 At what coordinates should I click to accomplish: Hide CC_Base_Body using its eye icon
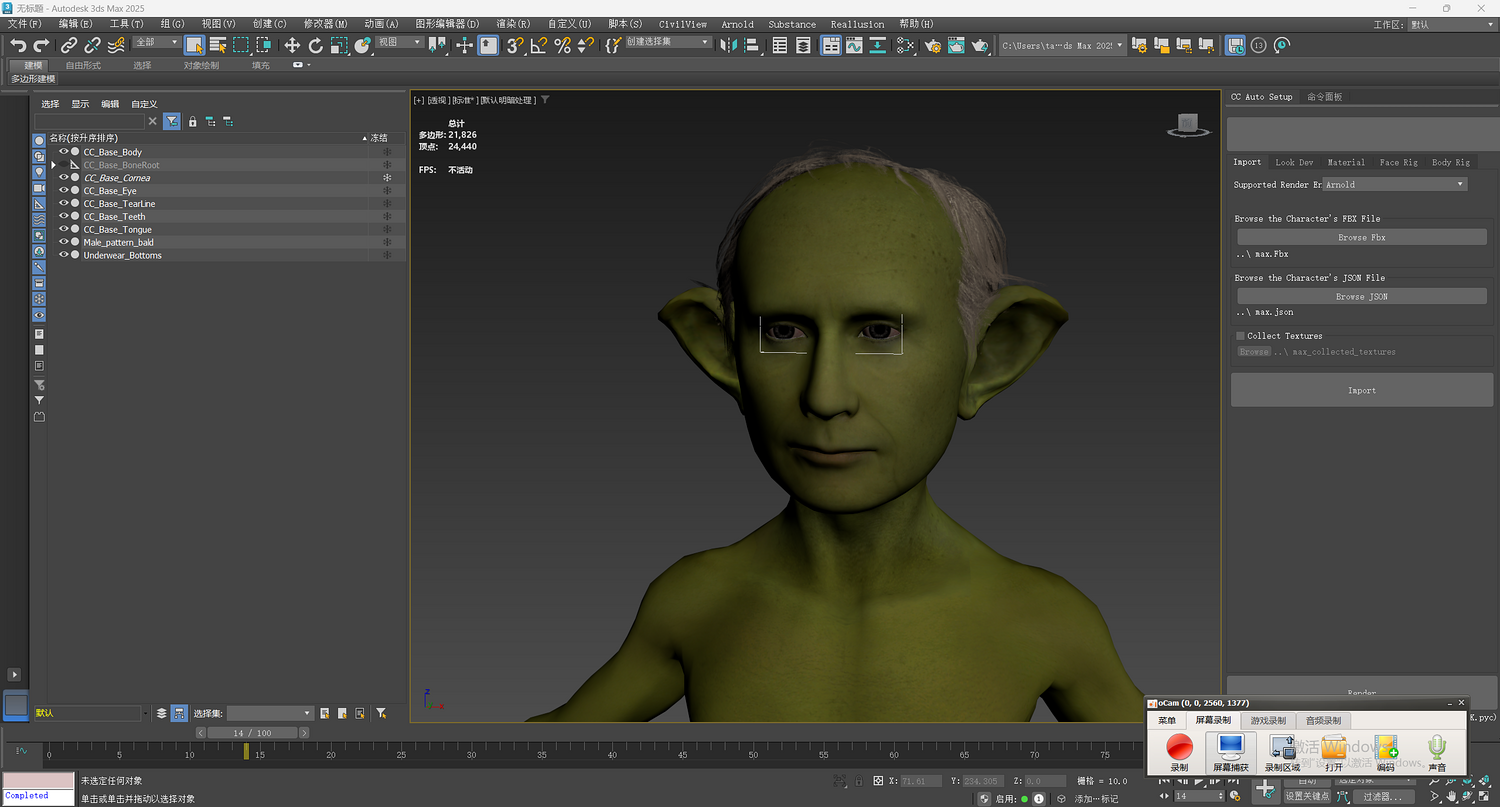pos(64,152)
